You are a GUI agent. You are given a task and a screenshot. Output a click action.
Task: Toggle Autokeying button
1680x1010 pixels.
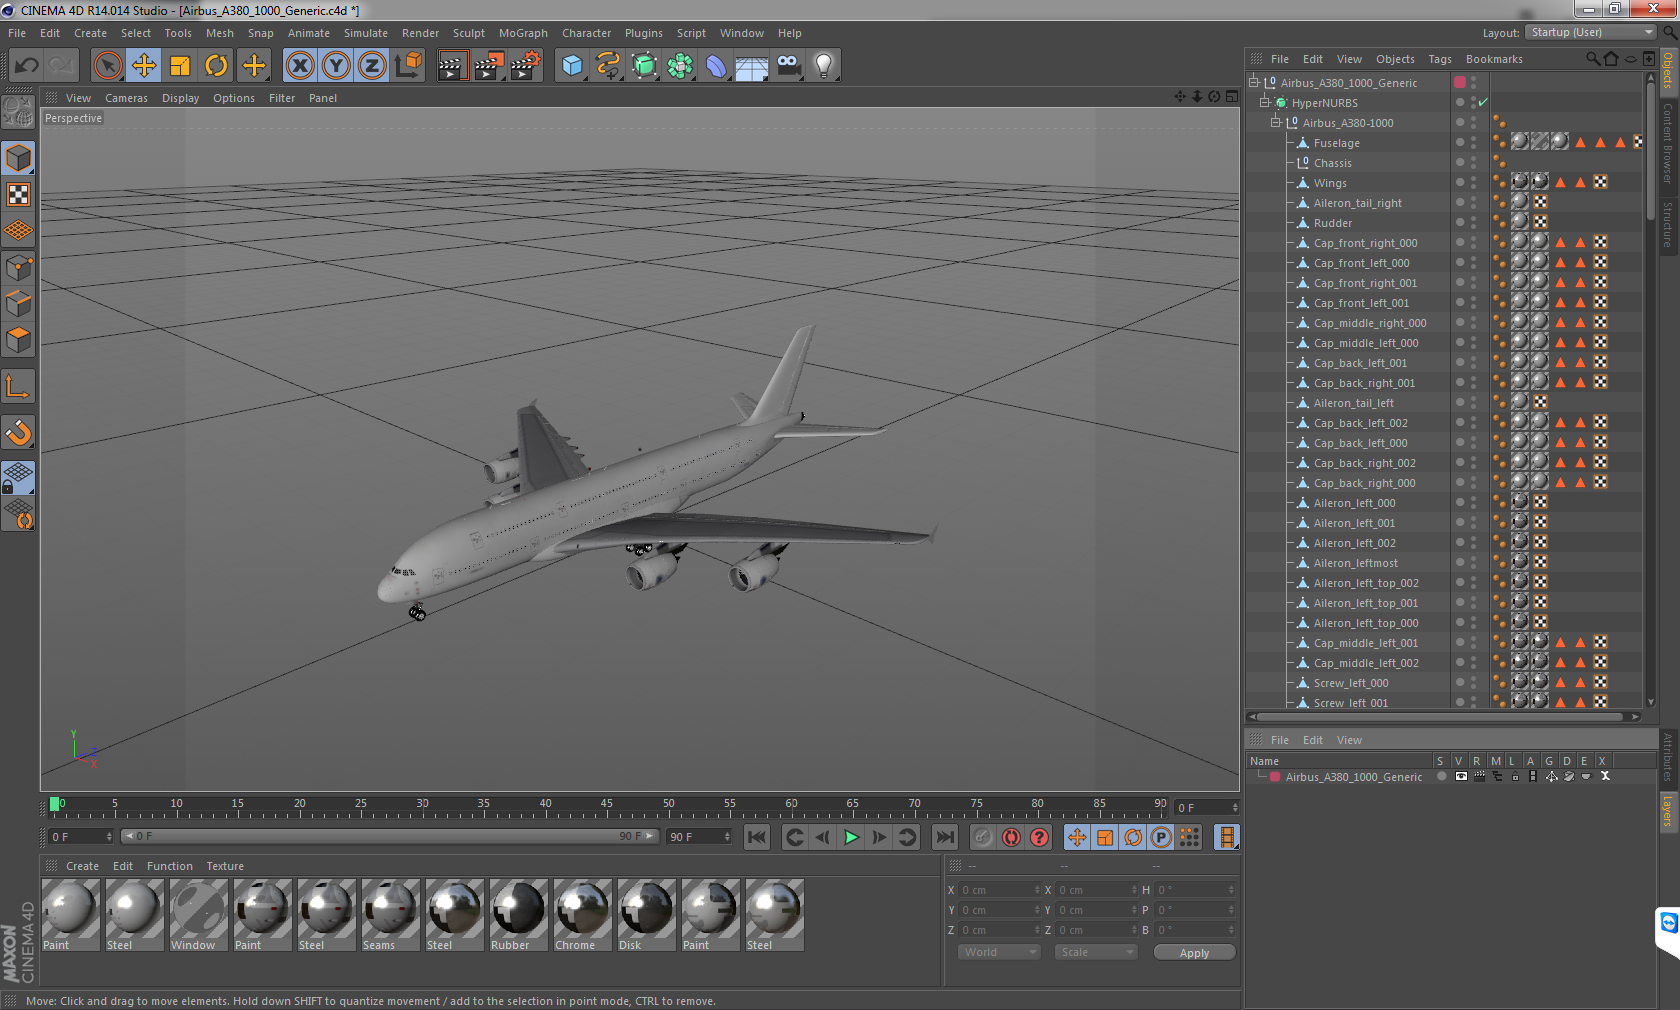(1011, 837)
